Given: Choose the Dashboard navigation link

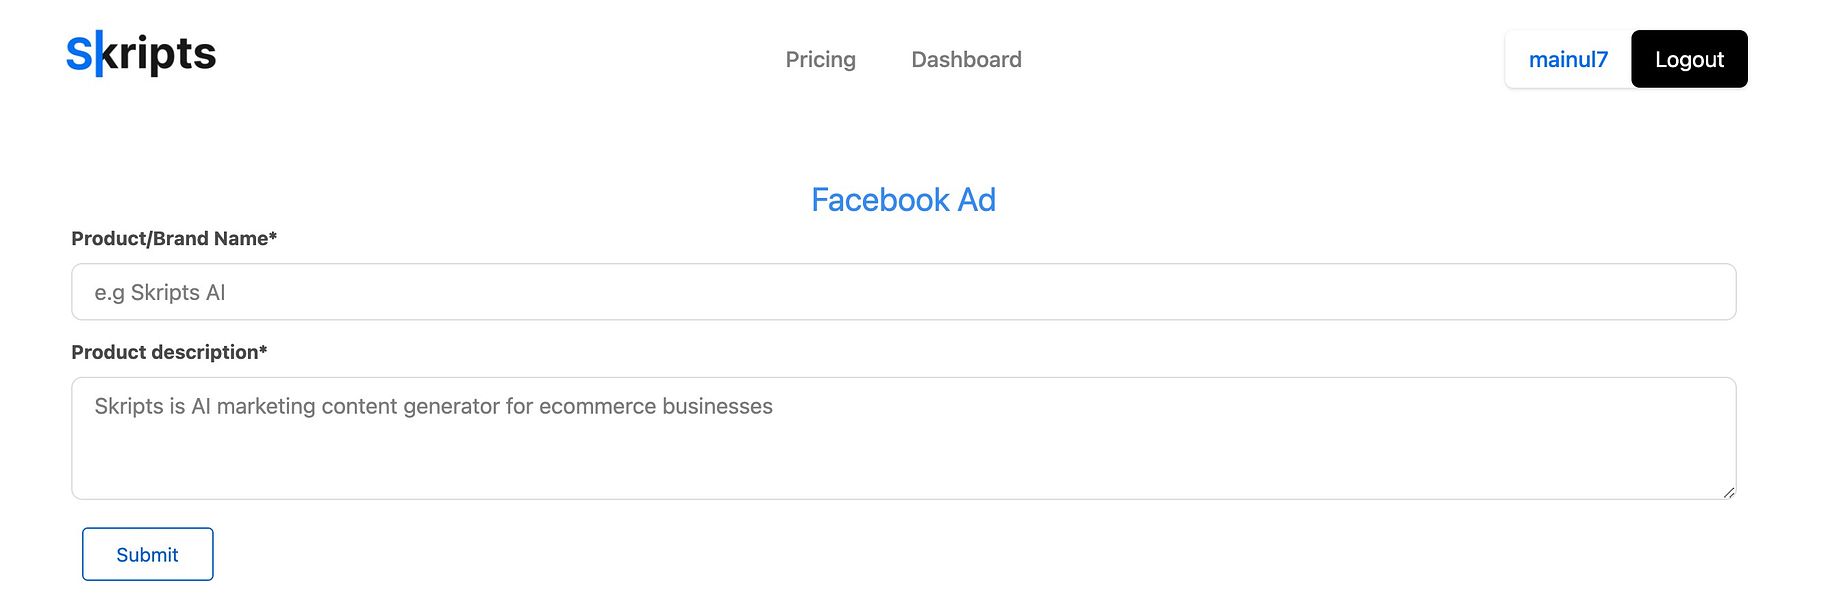Looking at the screenshot, I should coord(966,60).
